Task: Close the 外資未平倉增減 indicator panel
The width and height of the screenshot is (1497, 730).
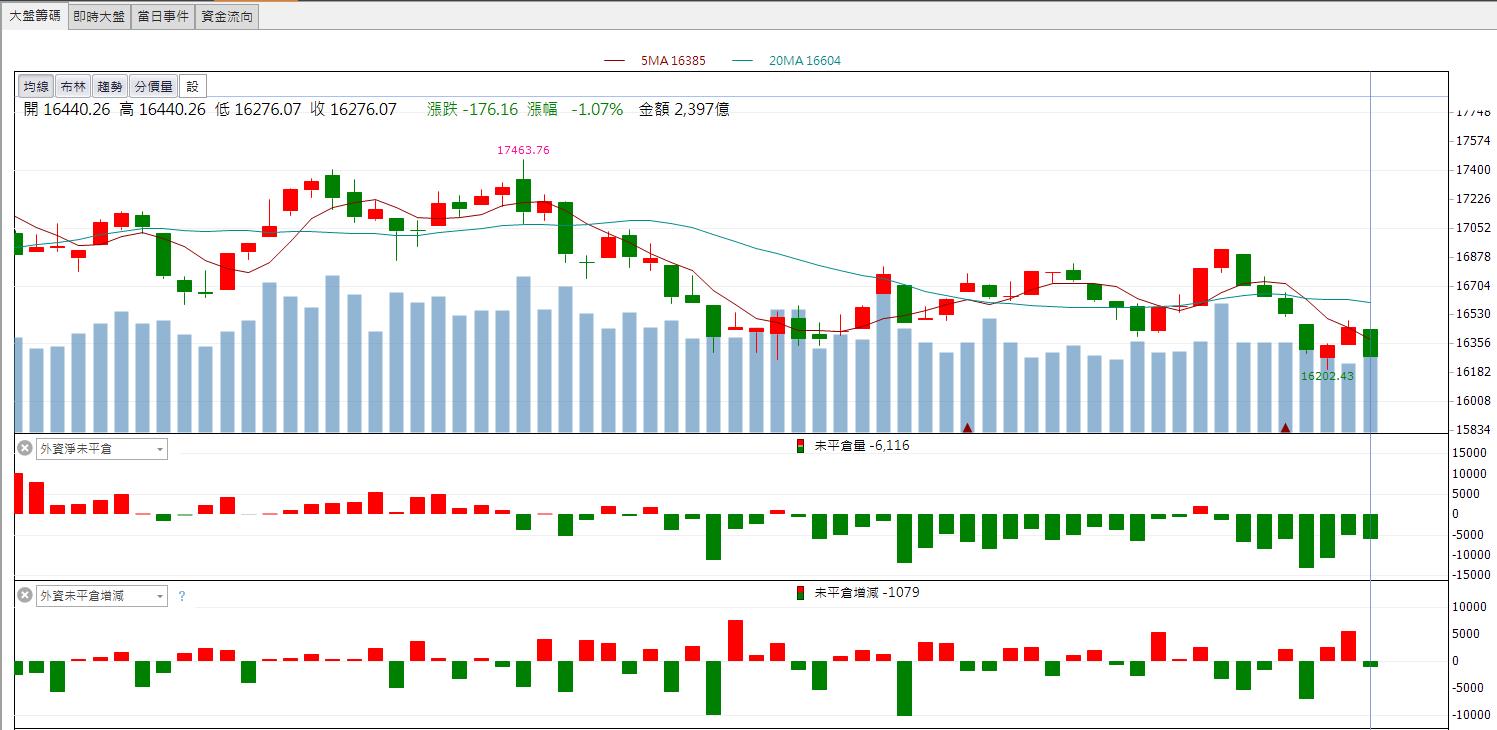Action: (25, 595)
